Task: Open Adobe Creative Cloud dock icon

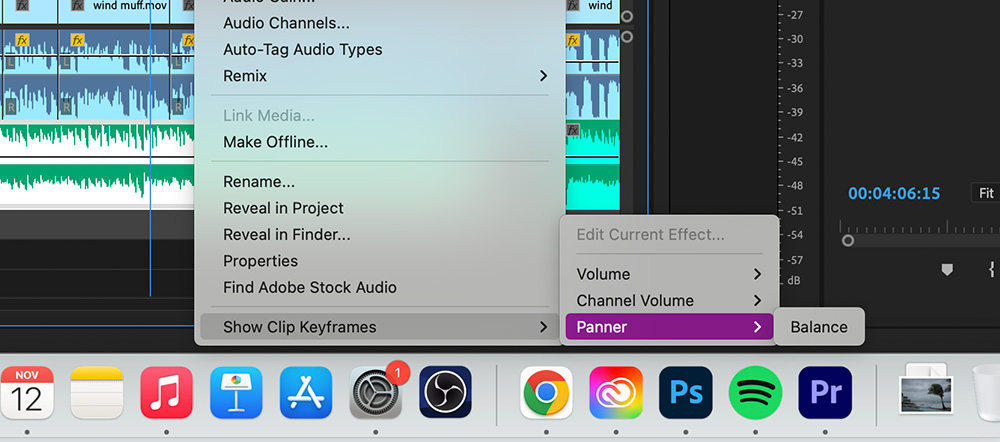Action: 616,392
